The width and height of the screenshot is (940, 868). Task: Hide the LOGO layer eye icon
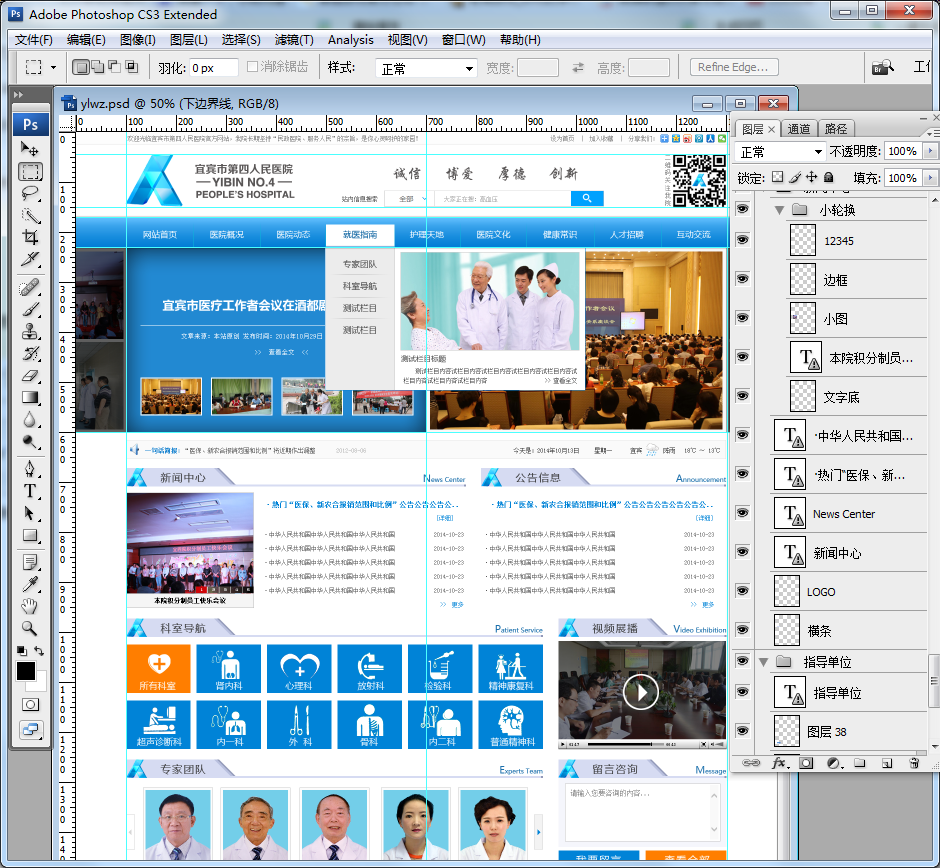(743, 590)
